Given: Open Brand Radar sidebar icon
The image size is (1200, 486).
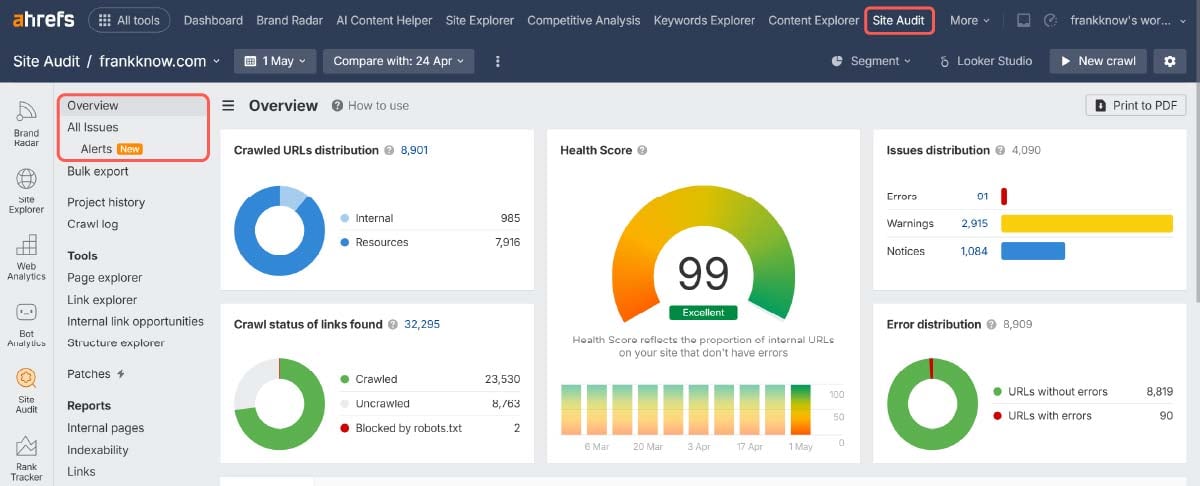Looking at the screenshot, I should pyautogui.click(x=26, y=124).
